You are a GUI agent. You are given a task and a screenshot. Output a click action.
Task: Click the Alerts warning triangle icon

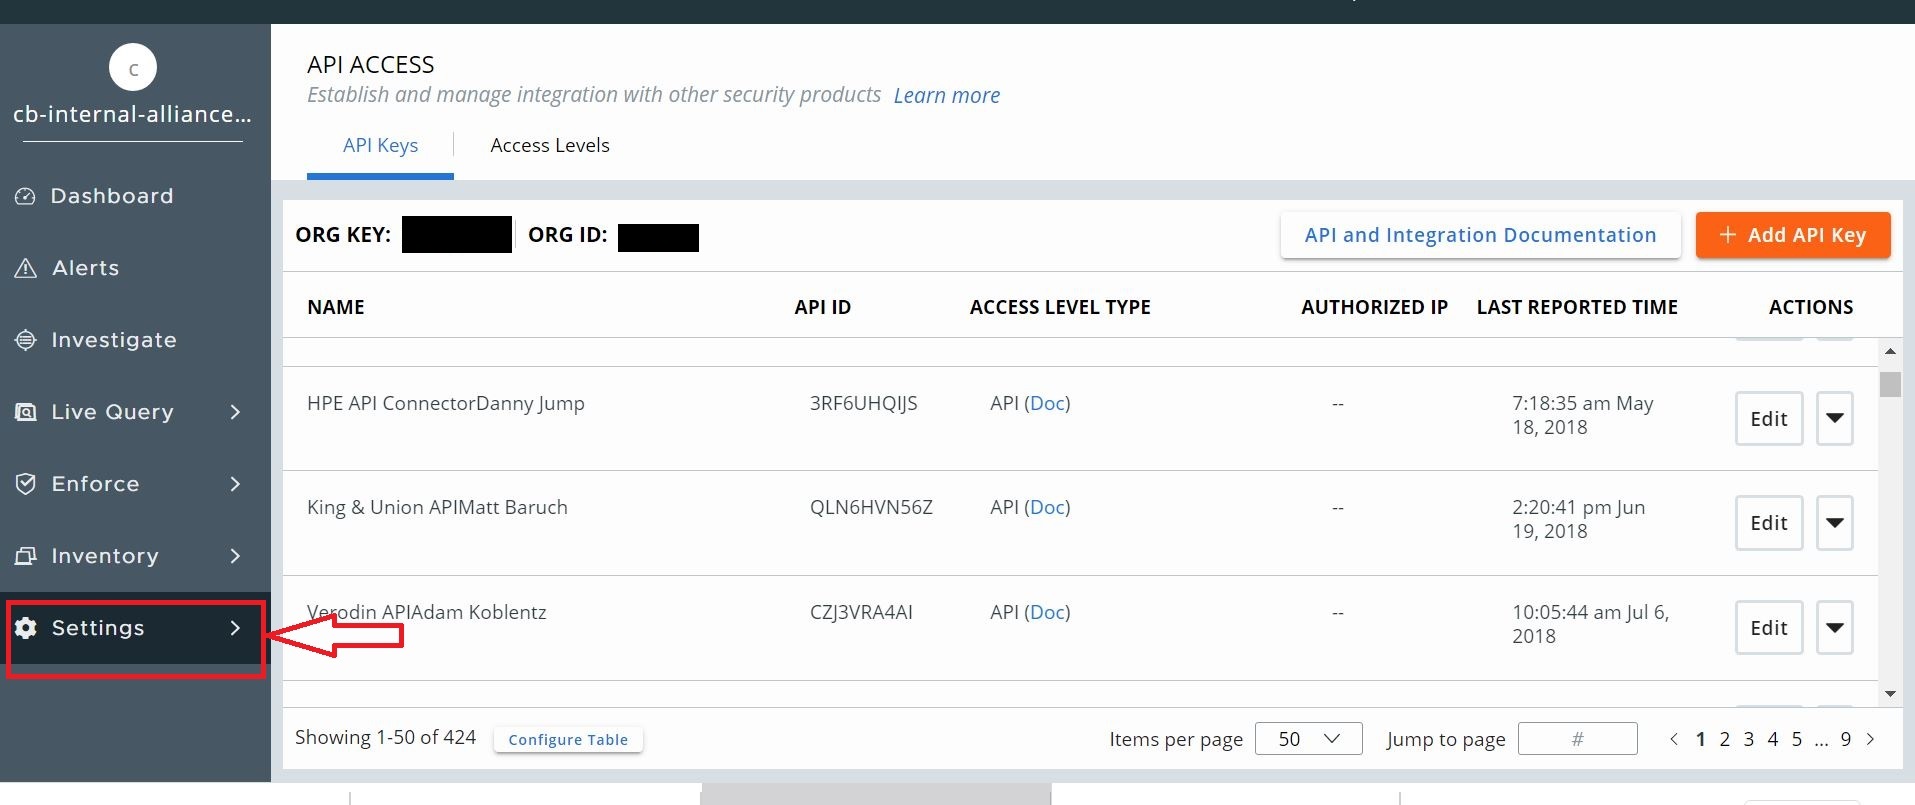tap(26, 269)
